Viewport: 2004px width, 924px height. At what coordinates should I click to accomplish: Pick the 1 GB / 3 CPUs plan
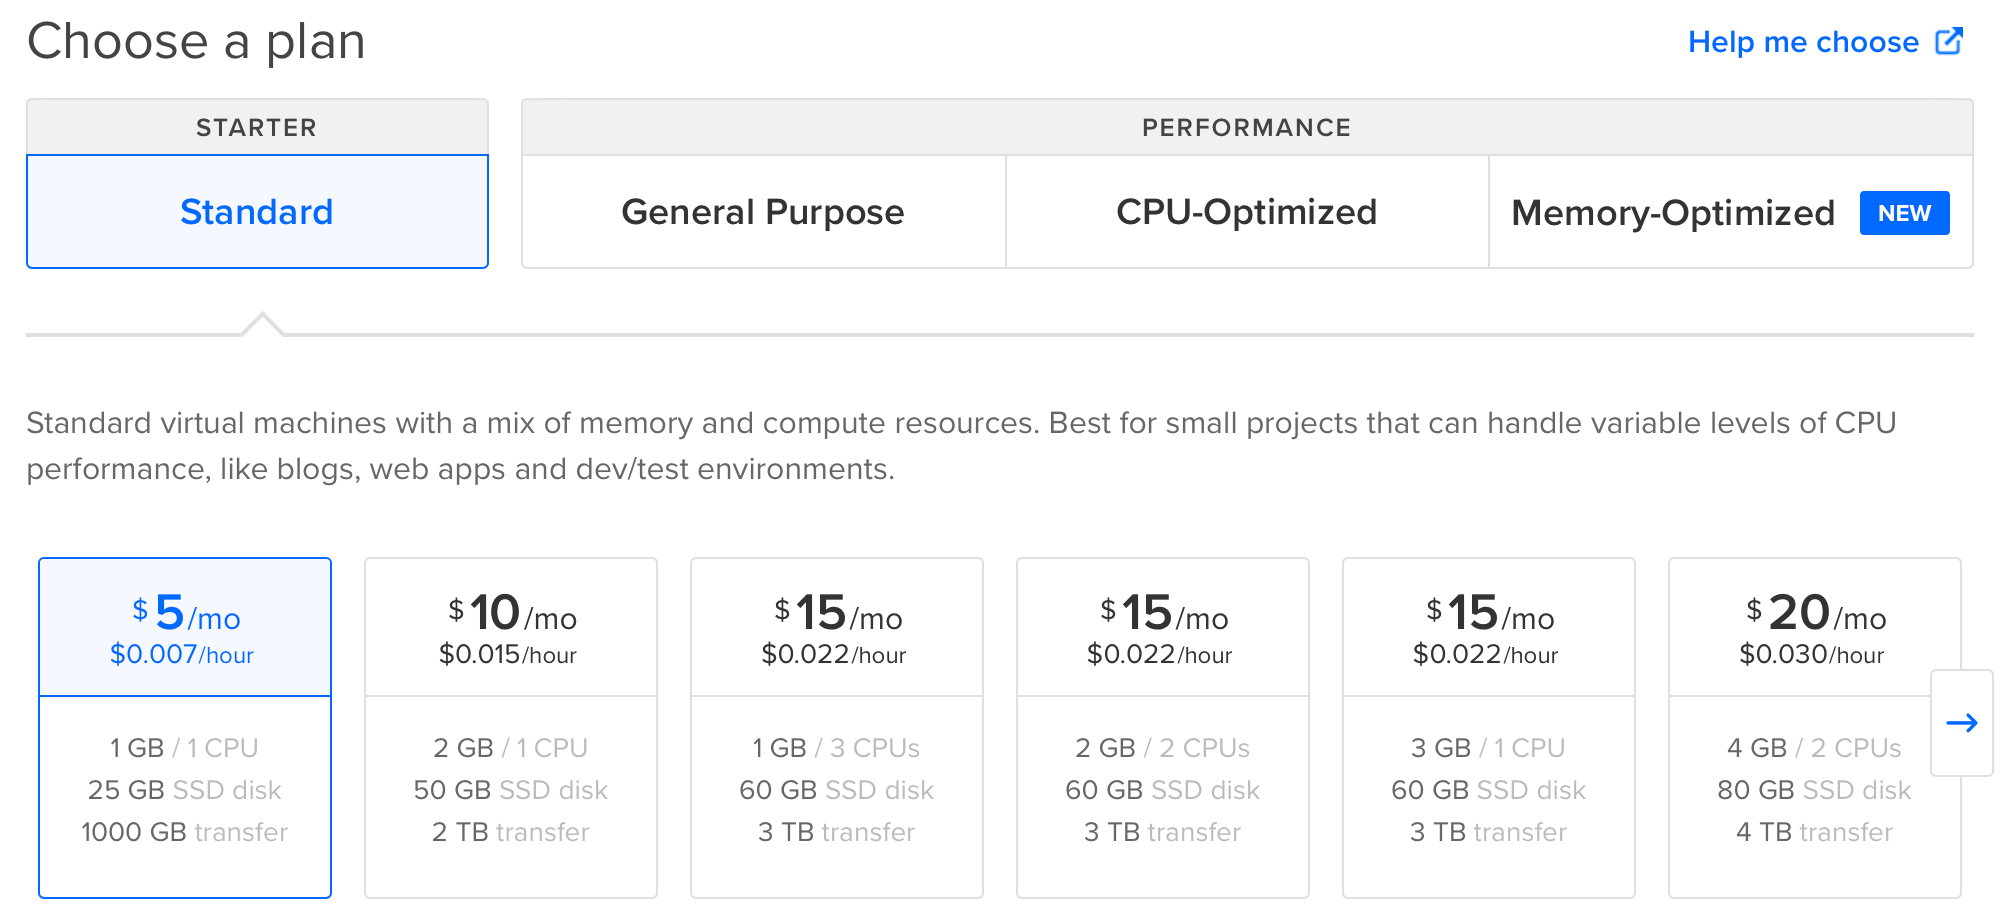click(837, 727)
